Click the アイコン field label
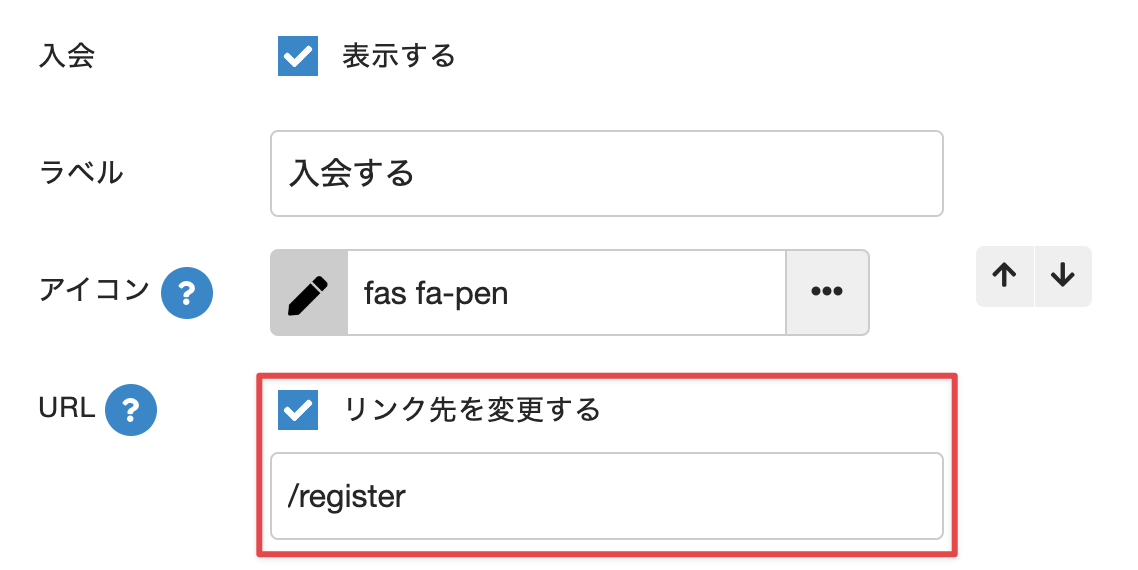The image size is (1138, 570). pyautogui.click(x=94, y=291)
